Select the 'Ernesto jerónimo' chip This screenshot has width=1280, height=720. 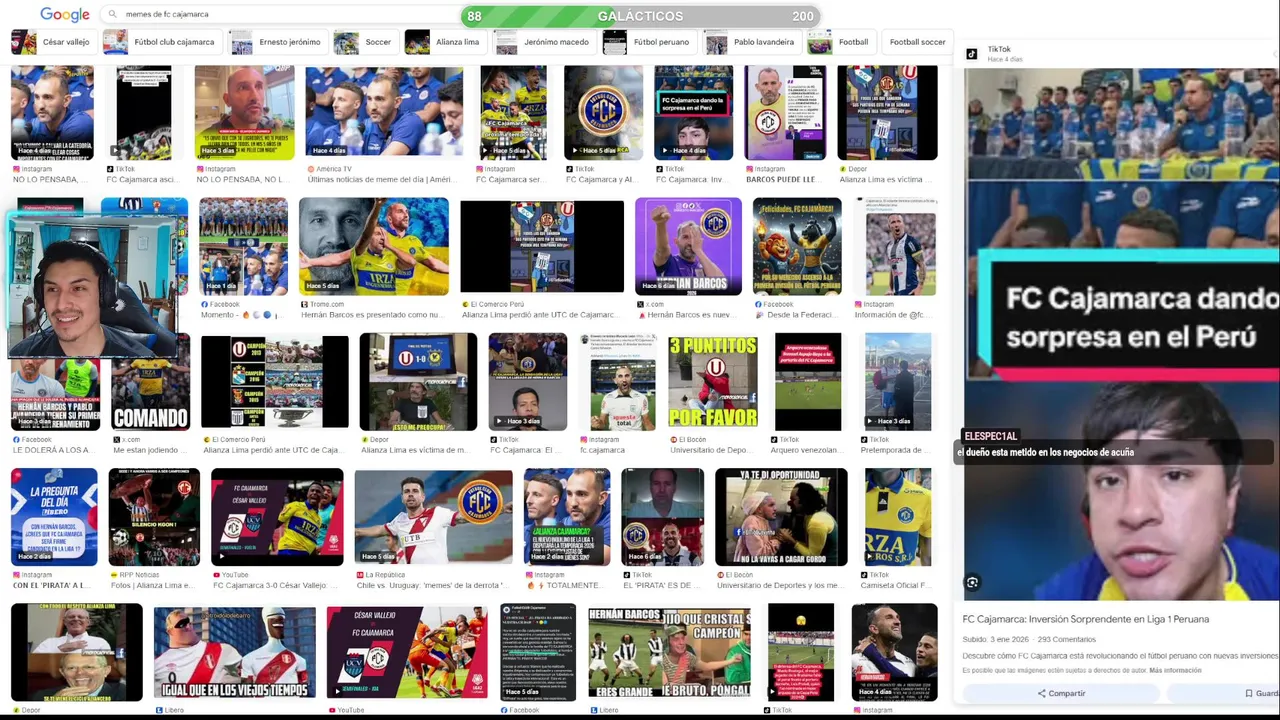[277, 42]
